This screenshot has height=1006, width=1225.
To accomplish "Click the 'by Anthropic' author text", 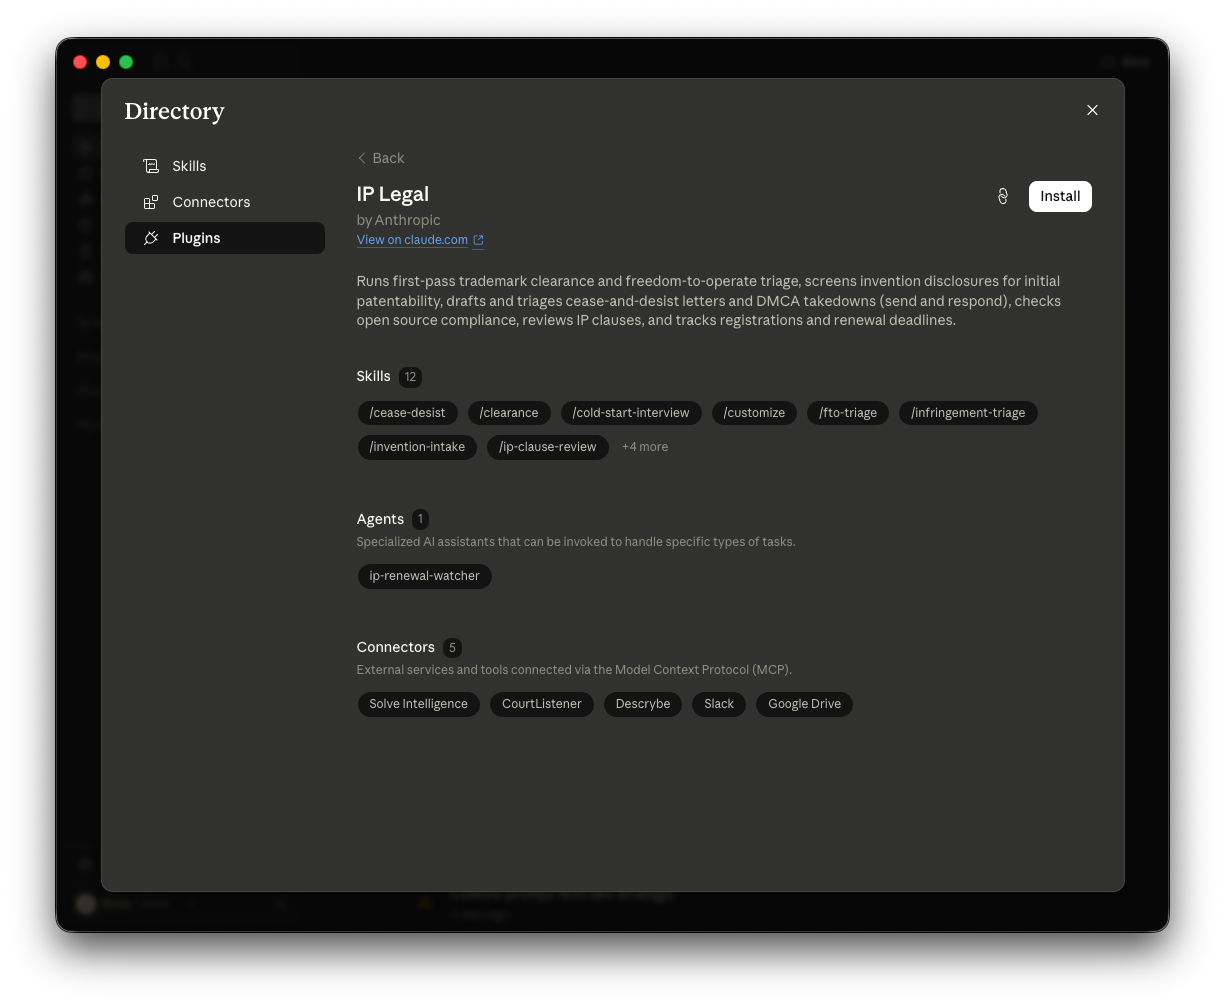I will coord(399,220).
